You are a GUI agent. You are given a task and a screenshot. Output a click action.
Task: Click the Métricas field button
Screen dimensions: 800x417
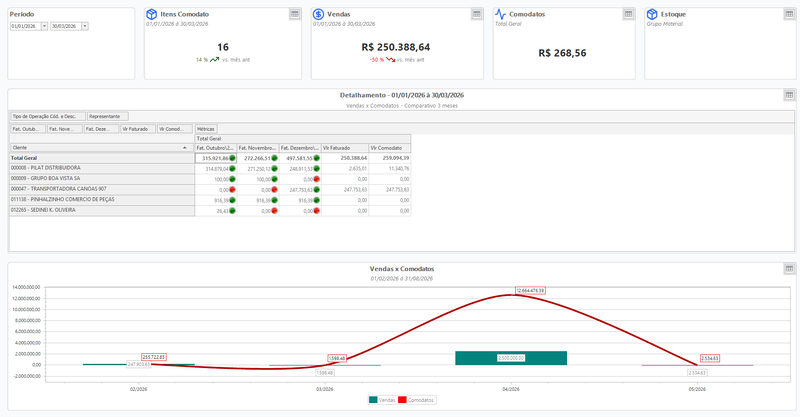pos(206,129)
